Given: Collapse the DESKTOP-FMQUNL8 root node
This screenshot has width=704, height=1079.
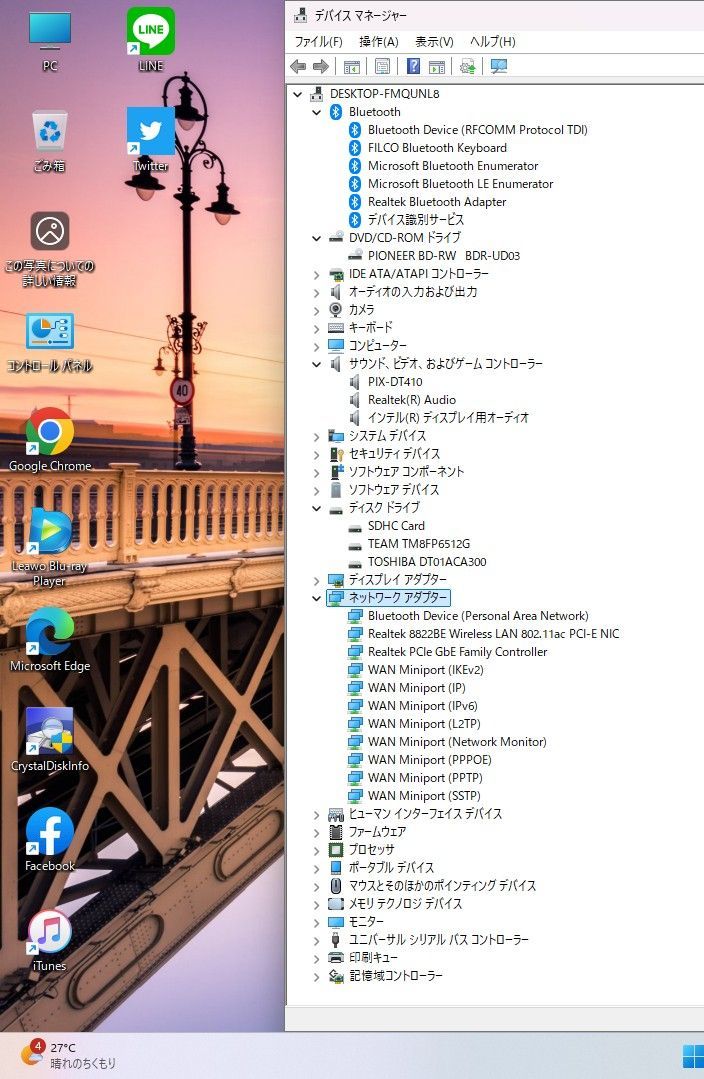Looking at the screenshot, I should (x=298, y=94).
